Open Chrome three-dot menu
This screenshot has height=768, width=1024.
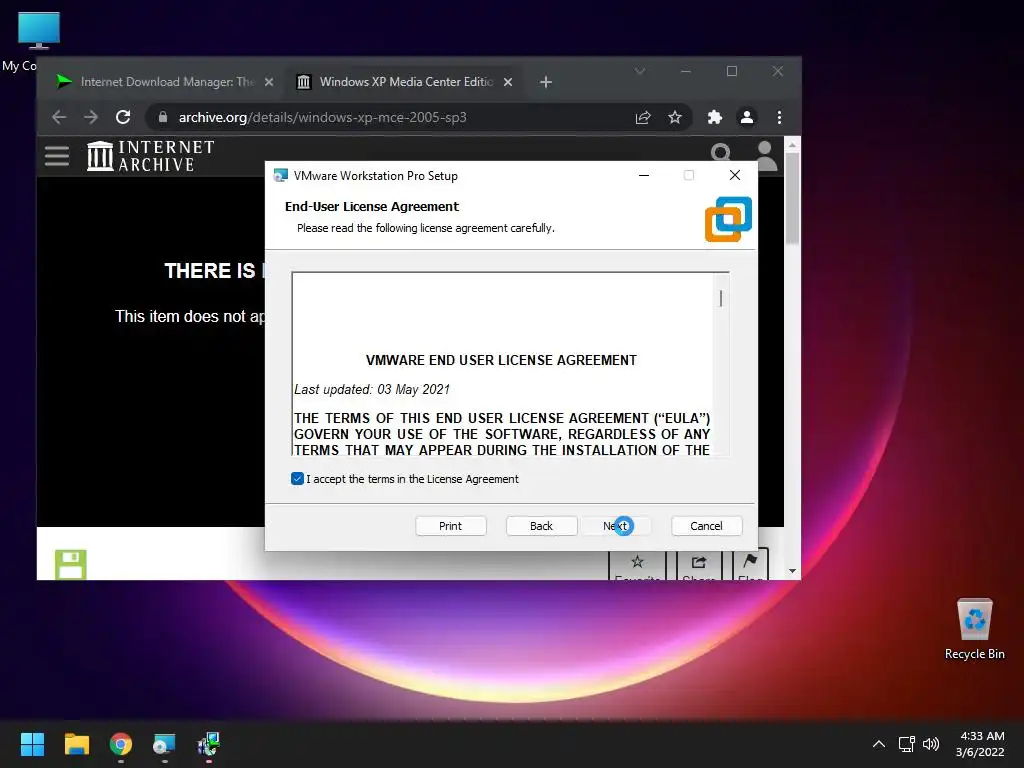coord(779,117)
